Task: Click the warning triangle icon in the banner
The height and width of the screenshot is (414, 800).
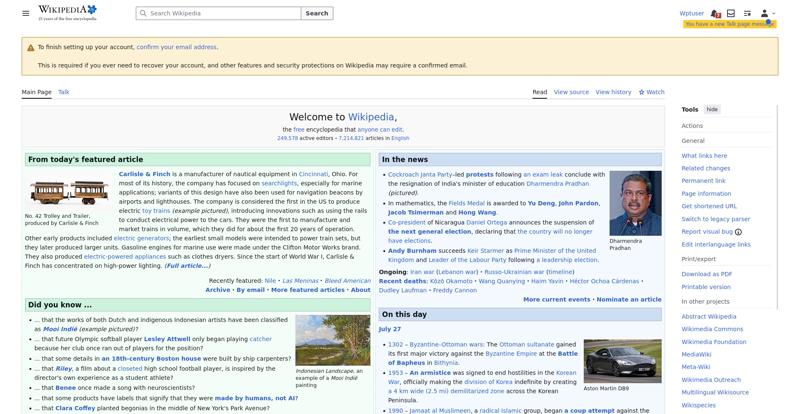Action: tap(31, 47)
